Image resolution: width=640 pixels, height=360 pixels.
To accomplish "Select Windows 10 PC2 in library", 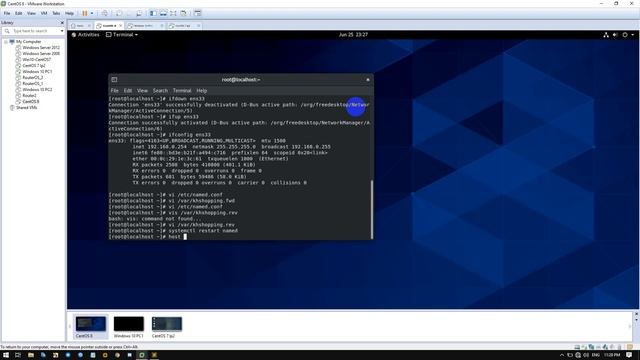I will [37, 89].
